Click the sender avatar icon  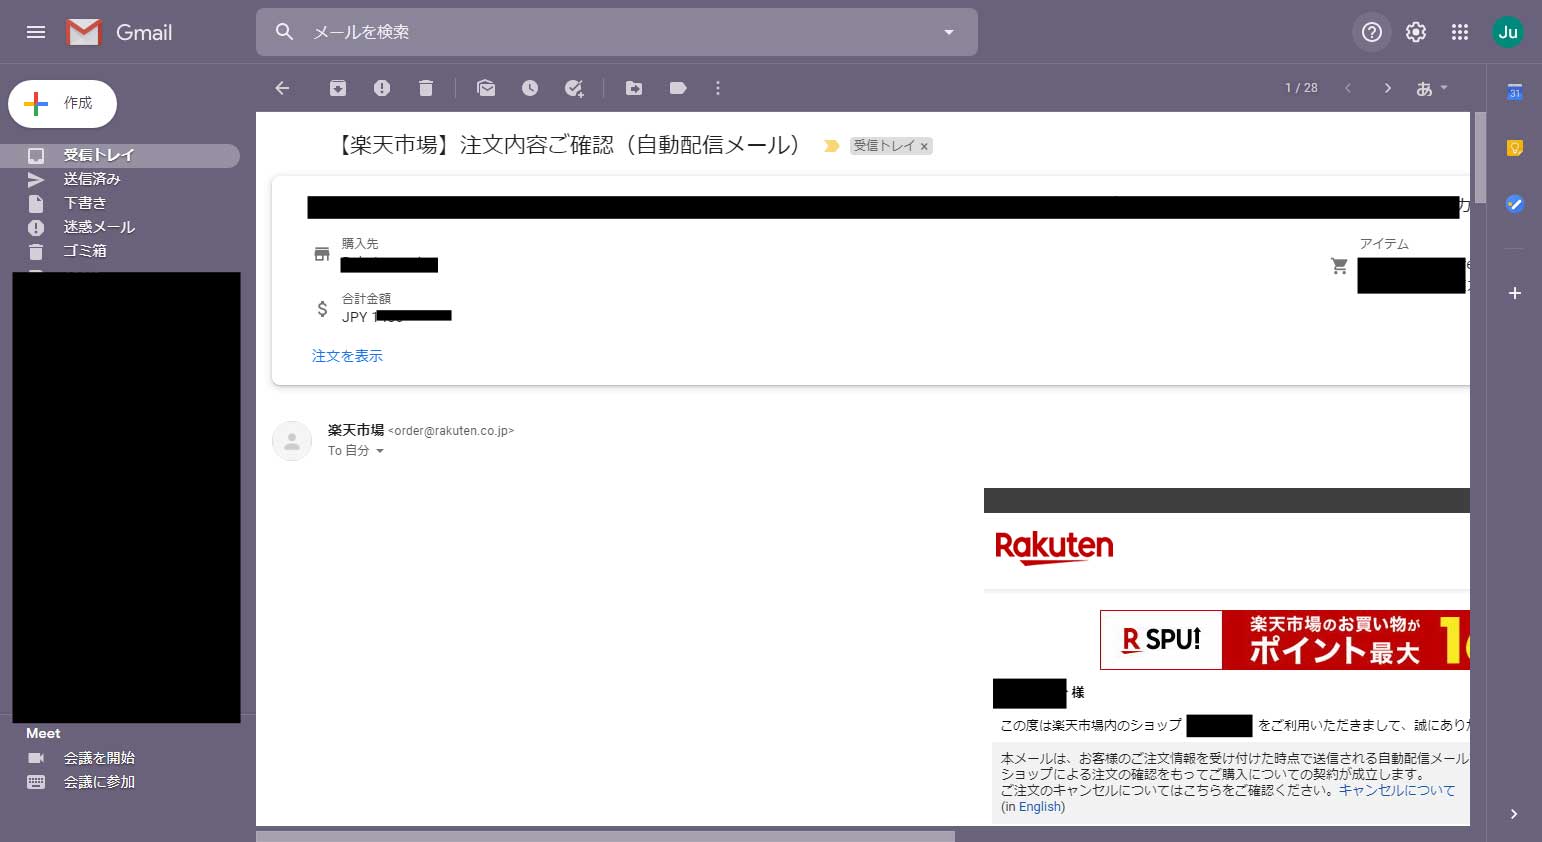pyautogui.click(x=292, y=441)
